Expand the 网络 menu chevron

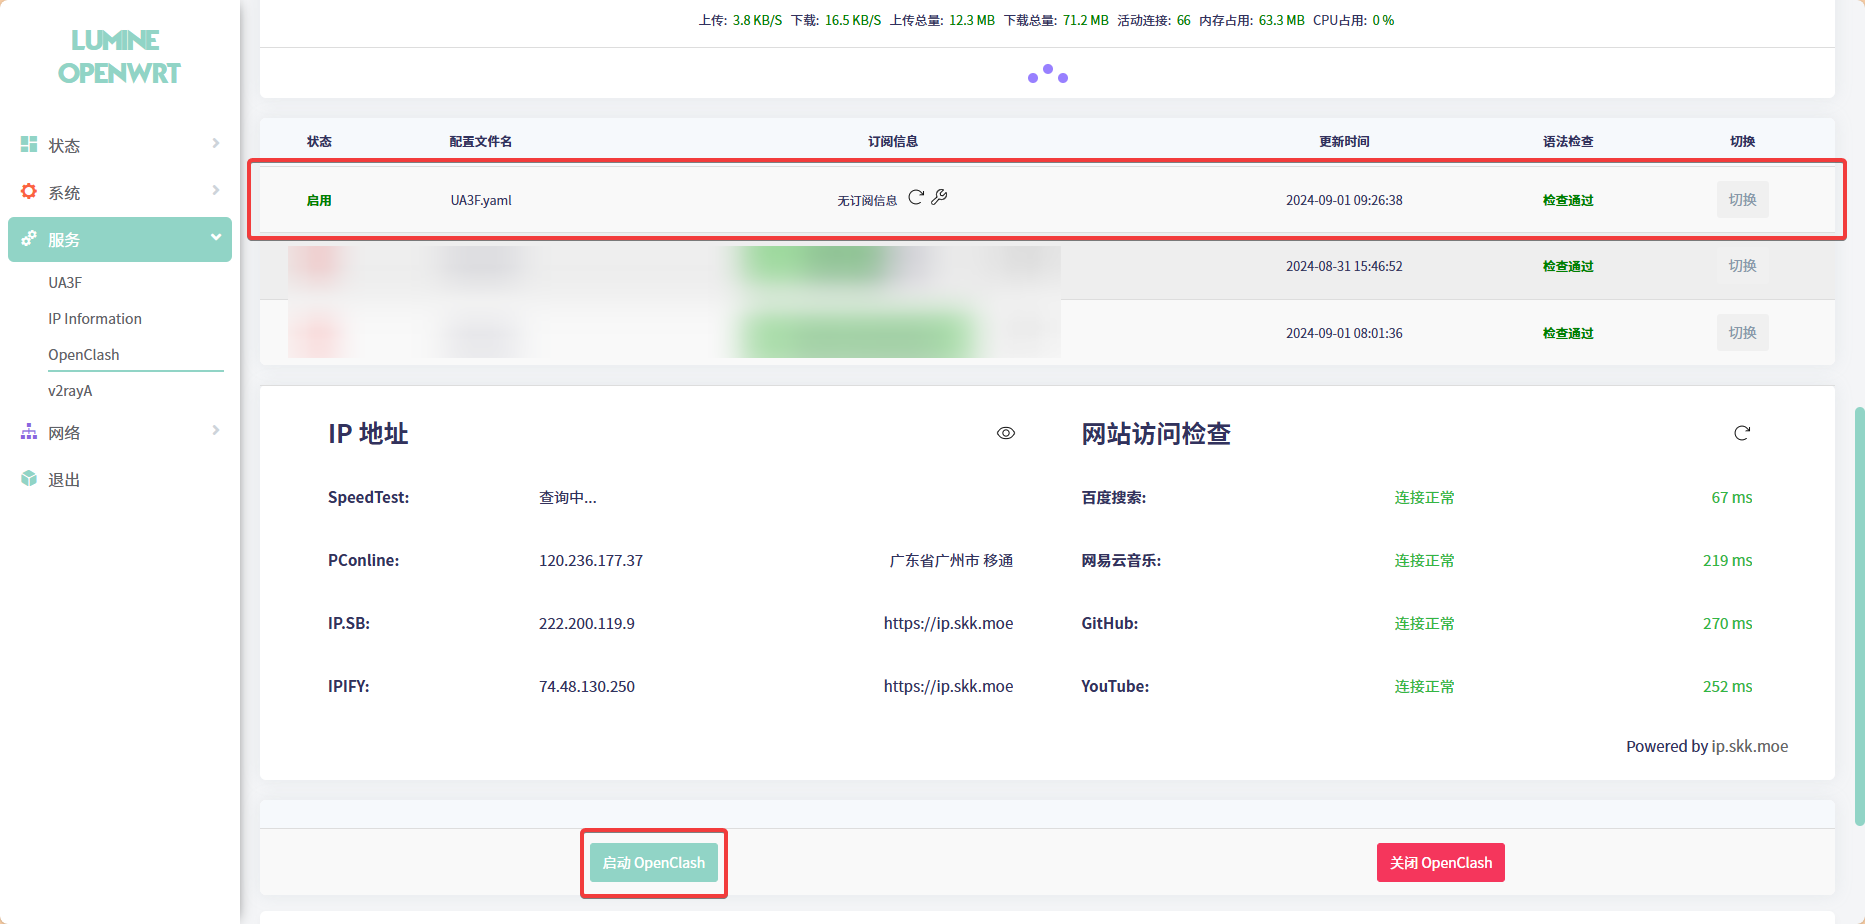pos(215,431)
